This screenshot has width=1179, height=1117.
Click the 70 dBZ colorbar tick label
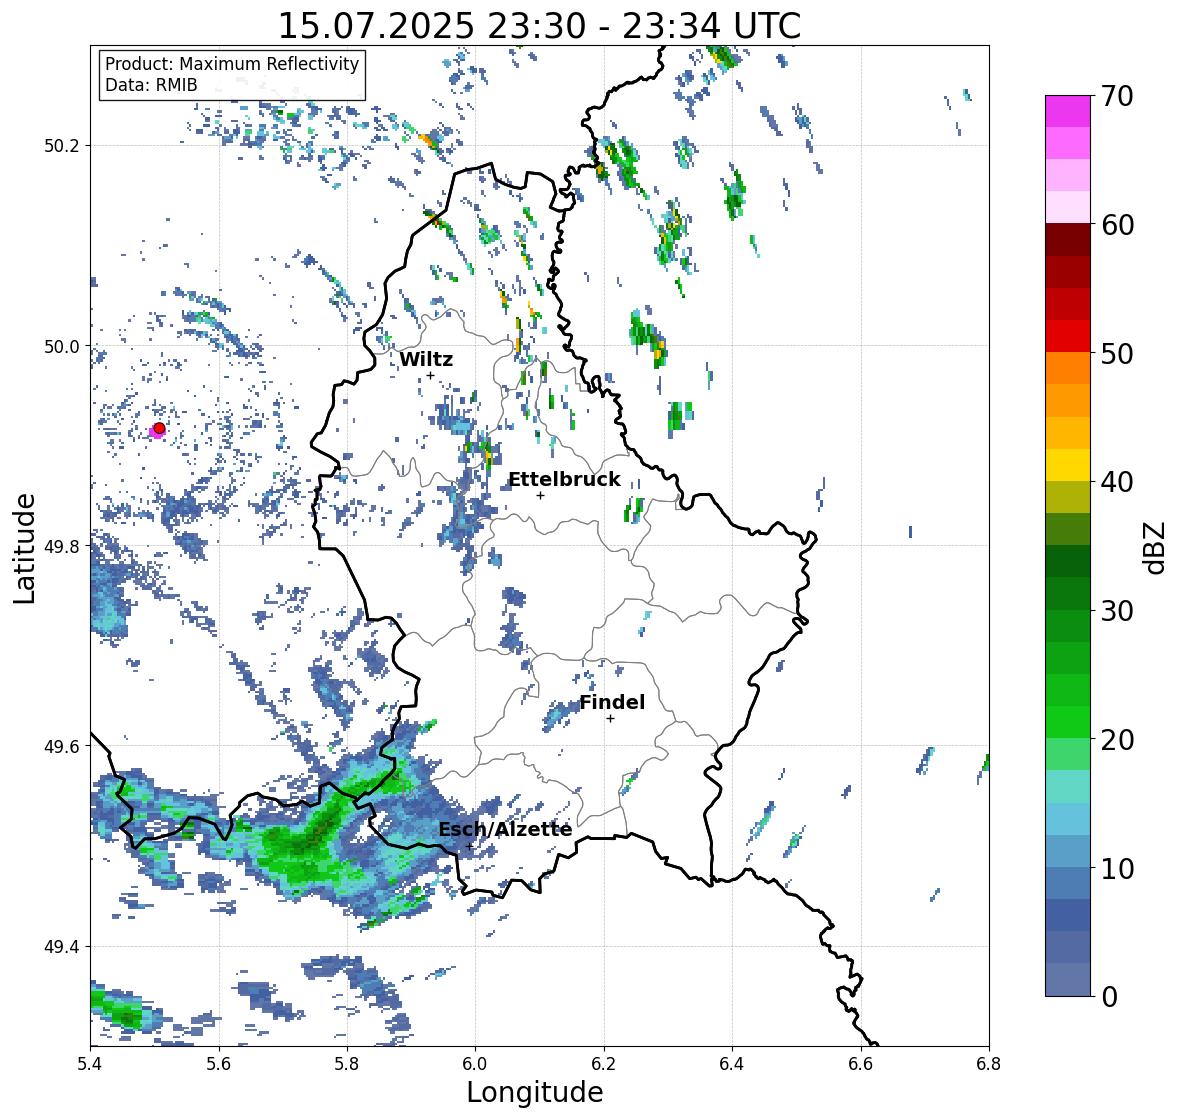(x=1117, y=96)
